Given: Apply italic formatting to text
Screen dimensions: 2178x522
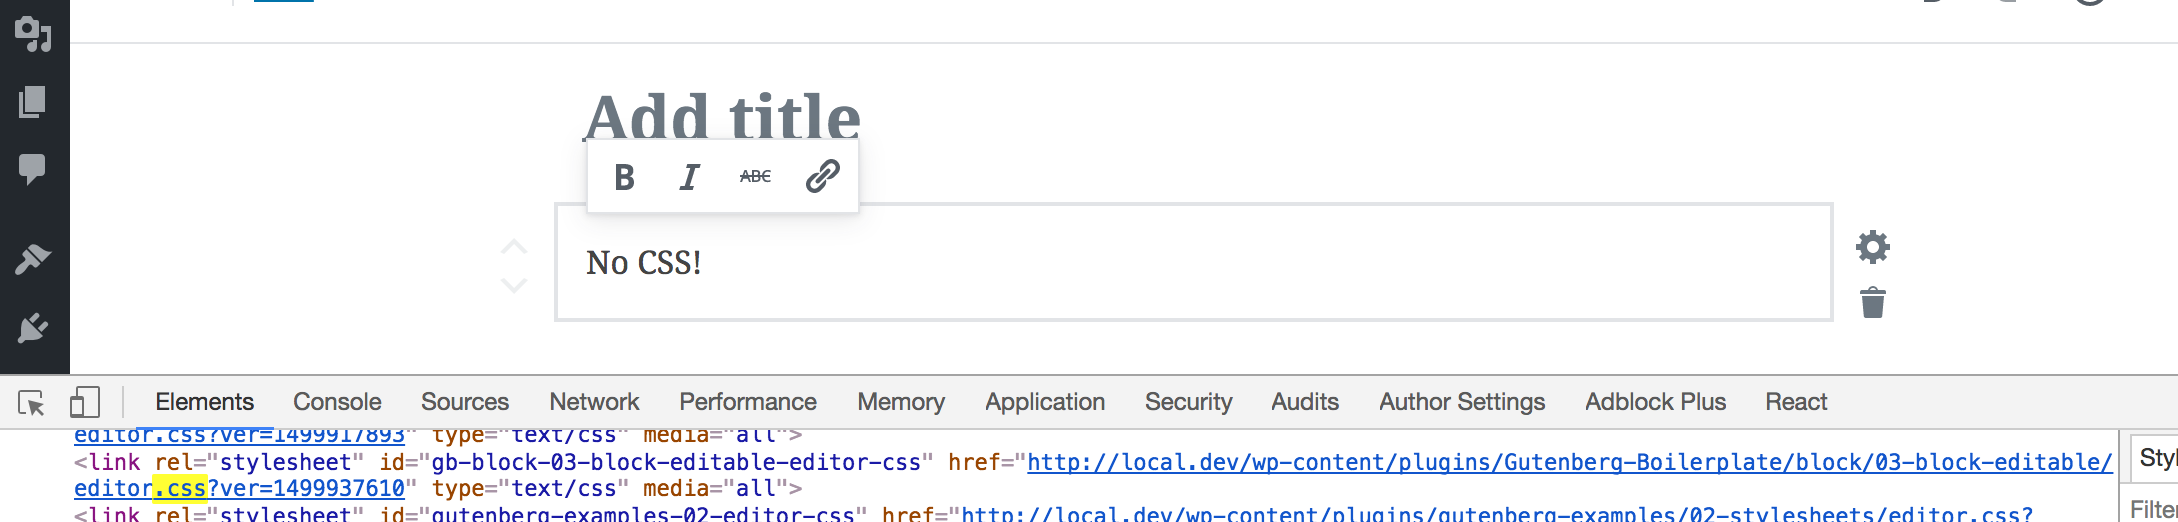Looking at the screenshot, I should pyautogui.click(x=689, y=177).
